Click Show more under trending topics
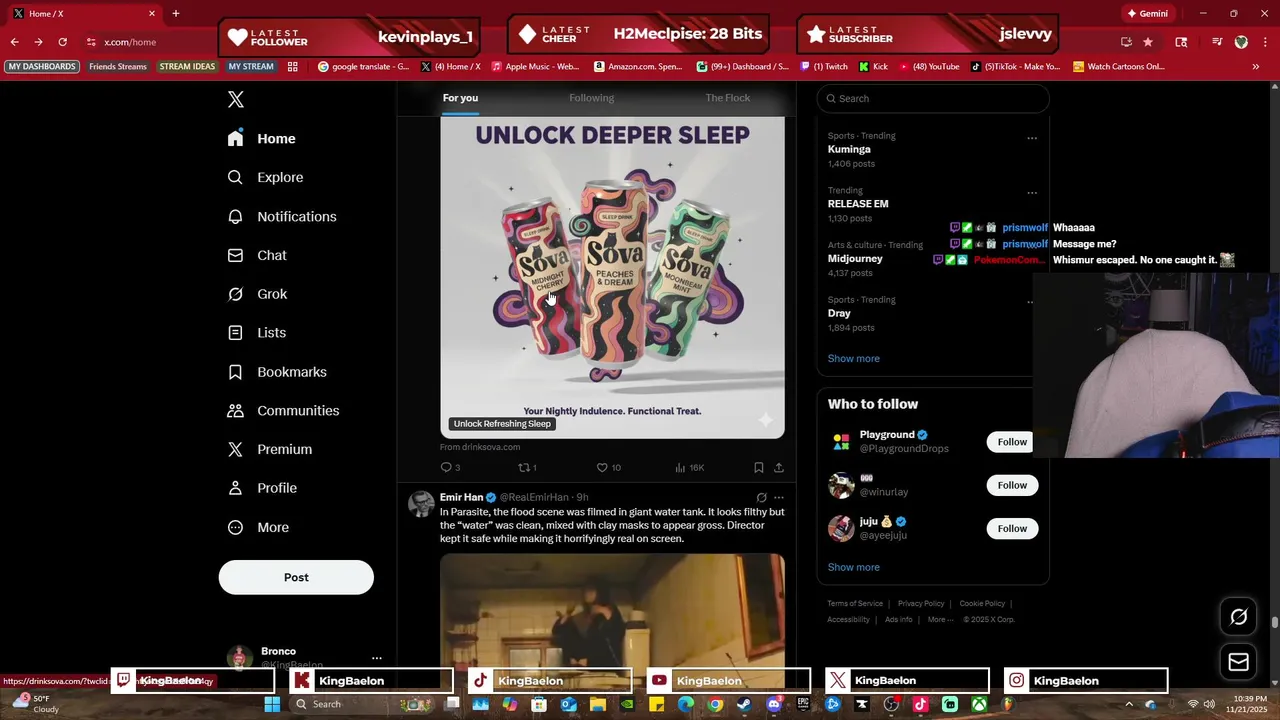This screenshot has width=1280, height=720. point(853,358)
